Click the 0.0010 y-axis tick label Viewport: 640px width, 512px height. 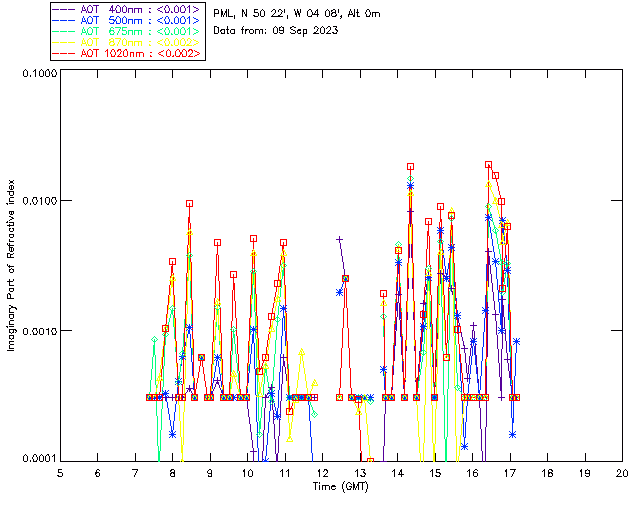coord(39,331)
